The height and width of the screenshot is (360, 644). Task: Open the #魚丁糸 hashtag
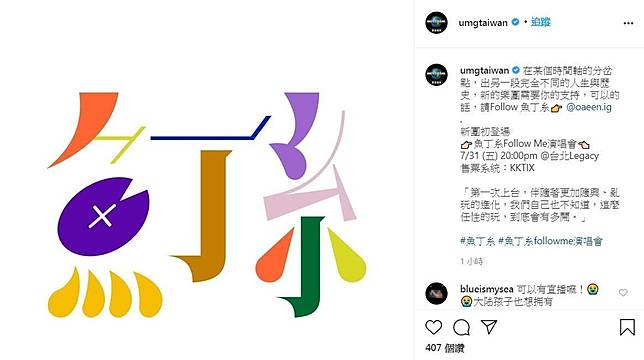click(x=477, y=241)
